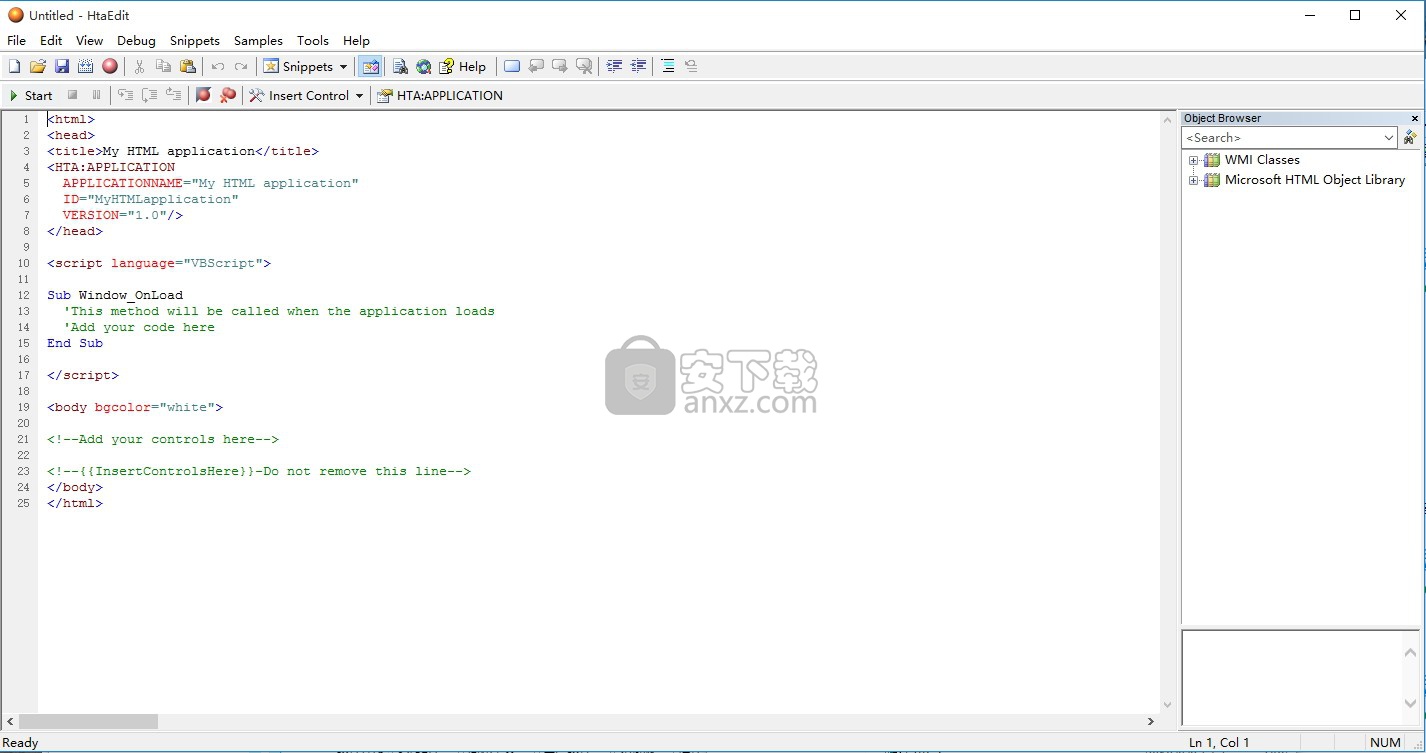Click the editor scroll-up arrow
The image size is (1426, 753).
pos(1167,120)
